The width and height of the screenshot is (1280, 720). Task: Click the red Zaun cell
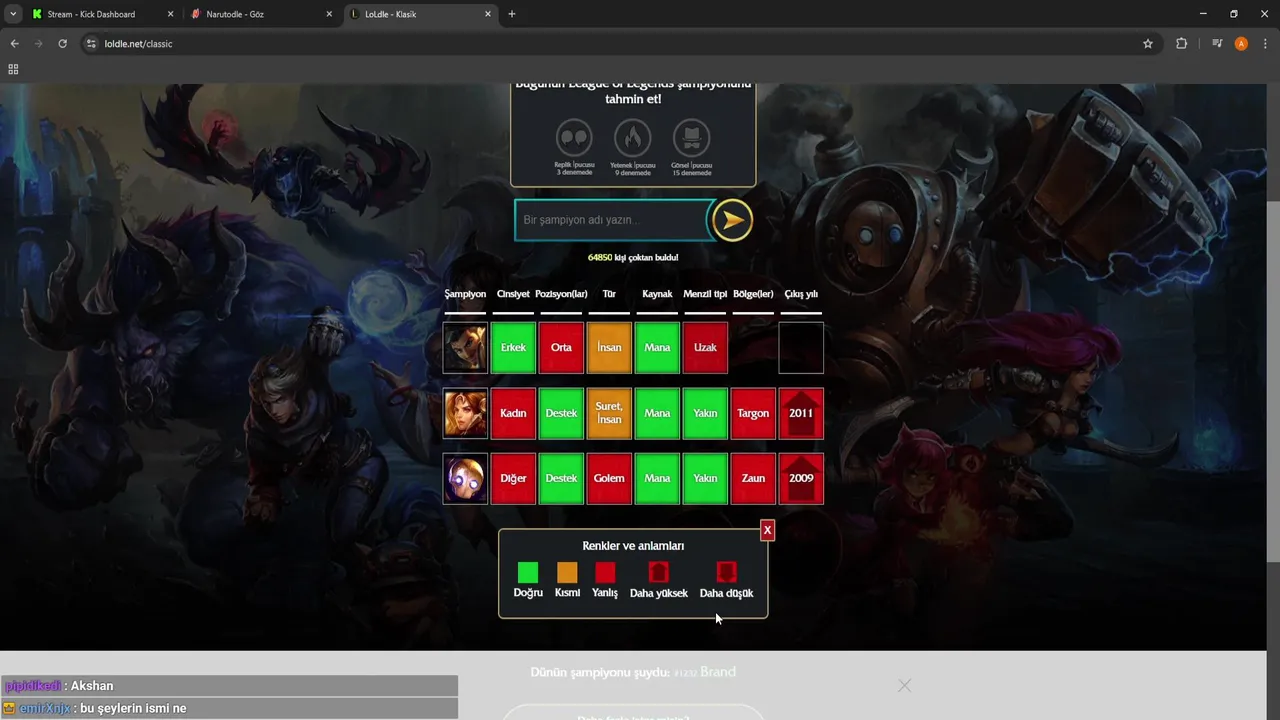tap(753, 478)
